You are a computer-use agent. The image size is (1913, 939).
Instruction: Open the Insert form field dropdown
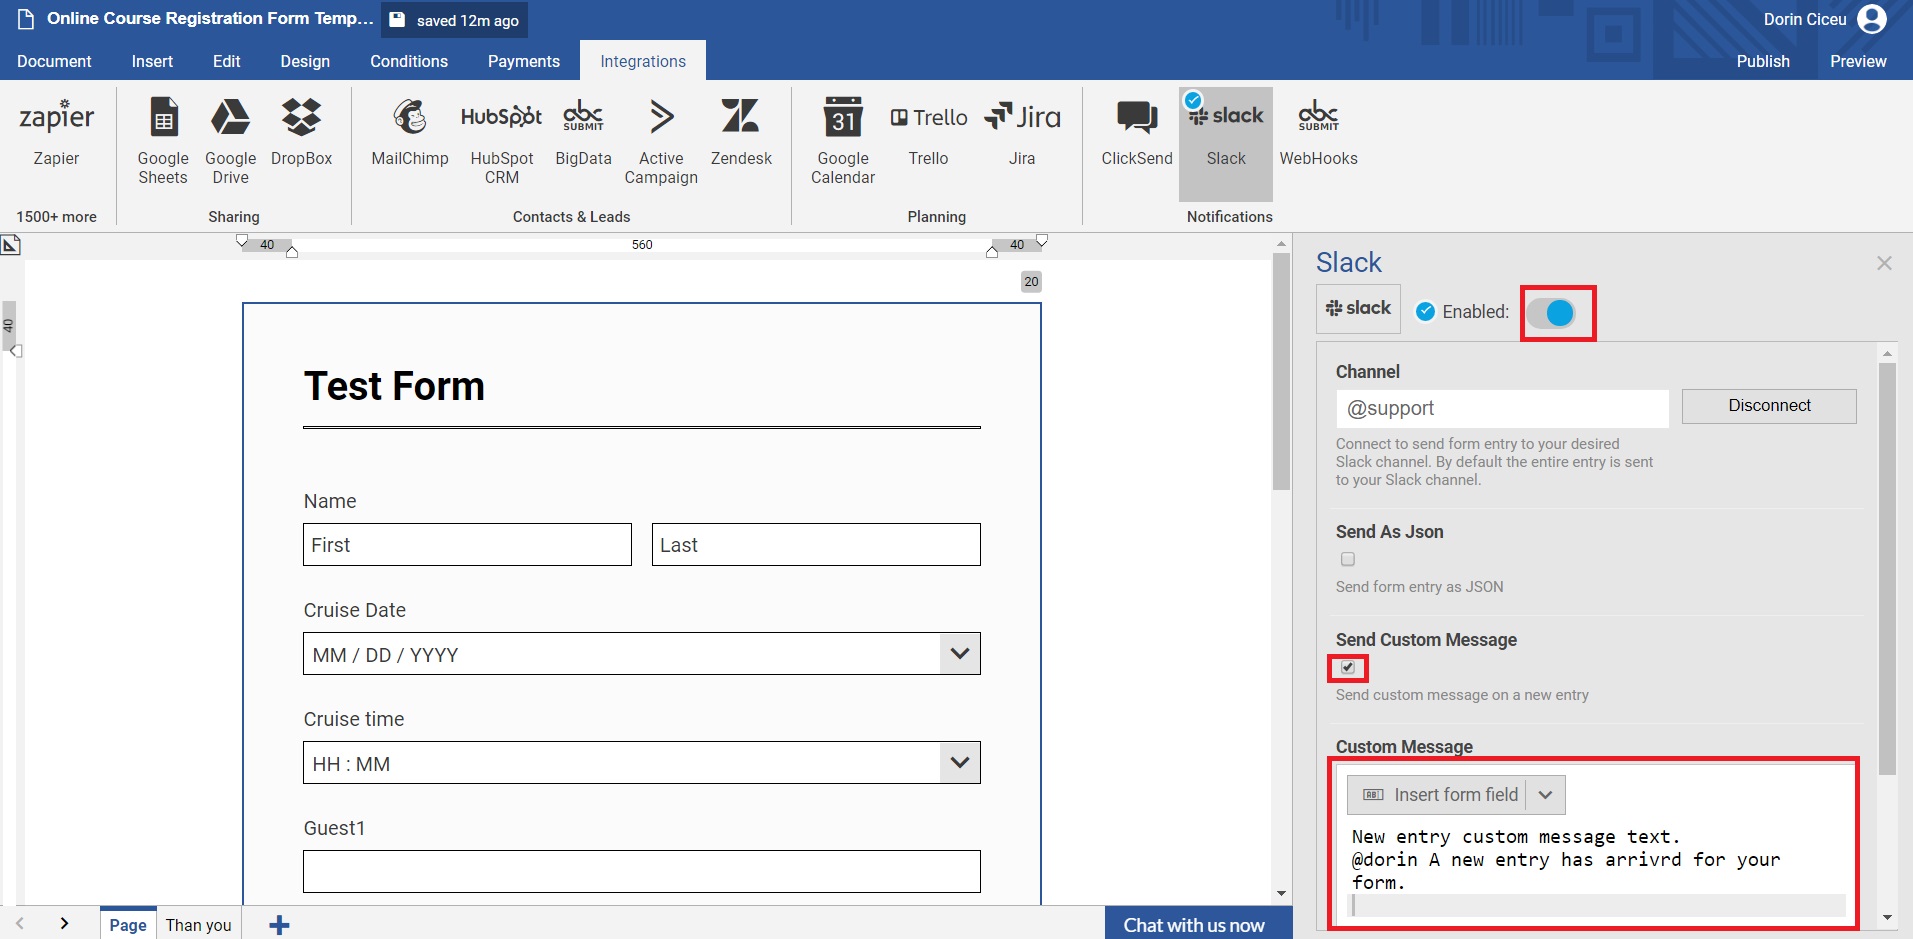point(1545,795)
